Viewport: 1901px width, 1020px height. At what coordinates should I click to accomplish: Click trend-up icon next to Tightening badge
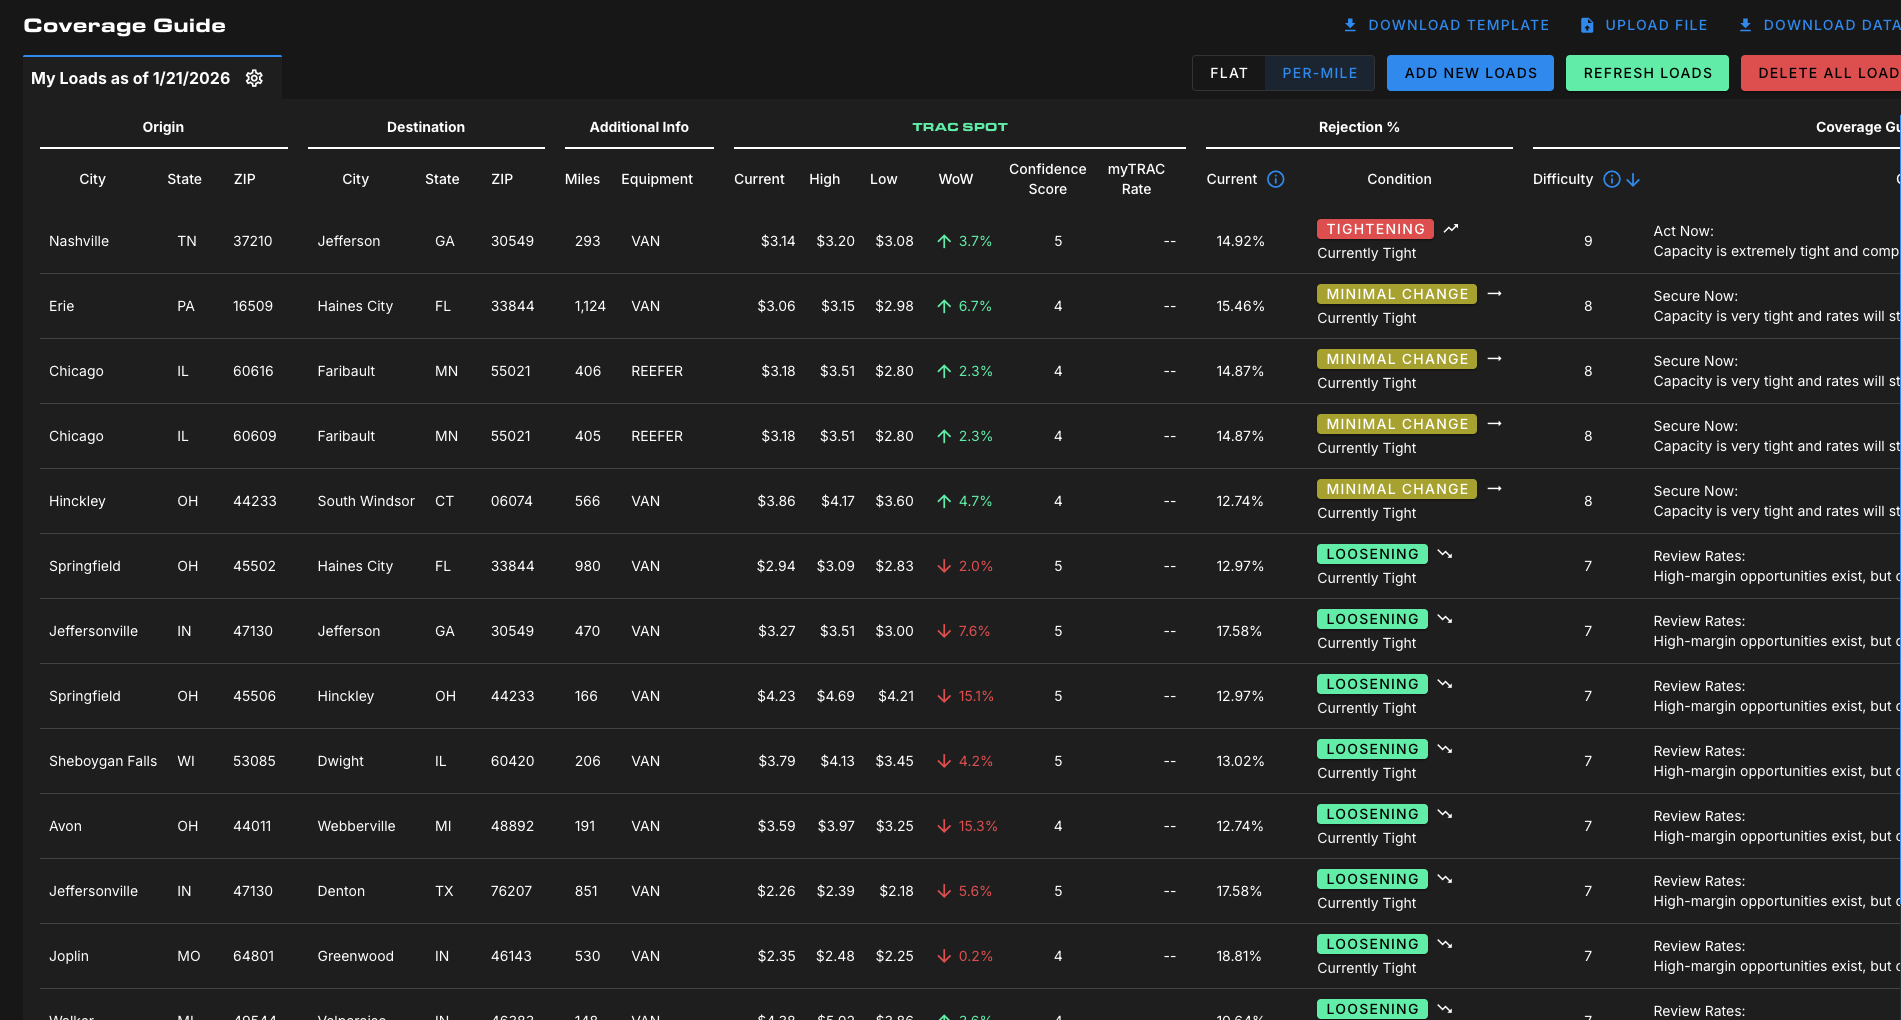(x=1451, y=229)
